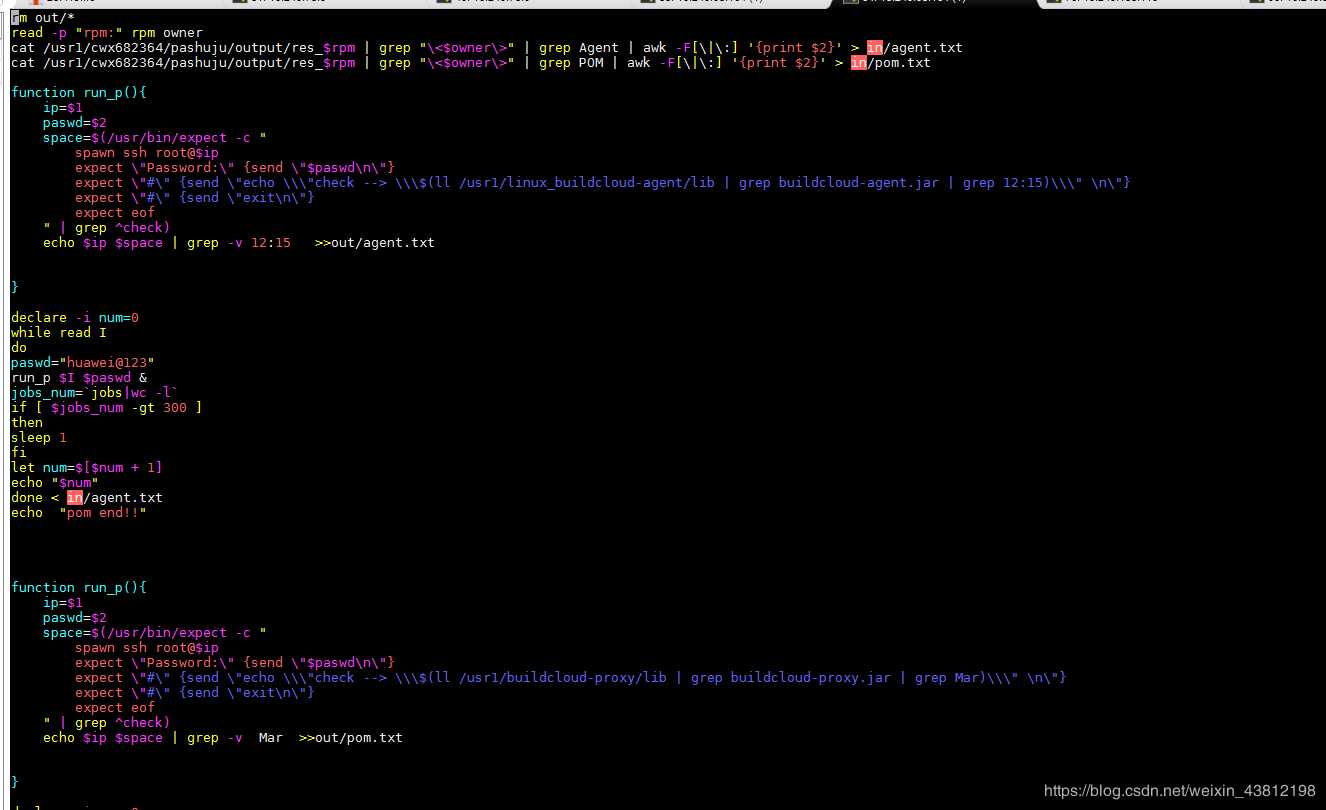
Task: Click the cat command writing to in/agent.txt
Action: coord(487,47)
